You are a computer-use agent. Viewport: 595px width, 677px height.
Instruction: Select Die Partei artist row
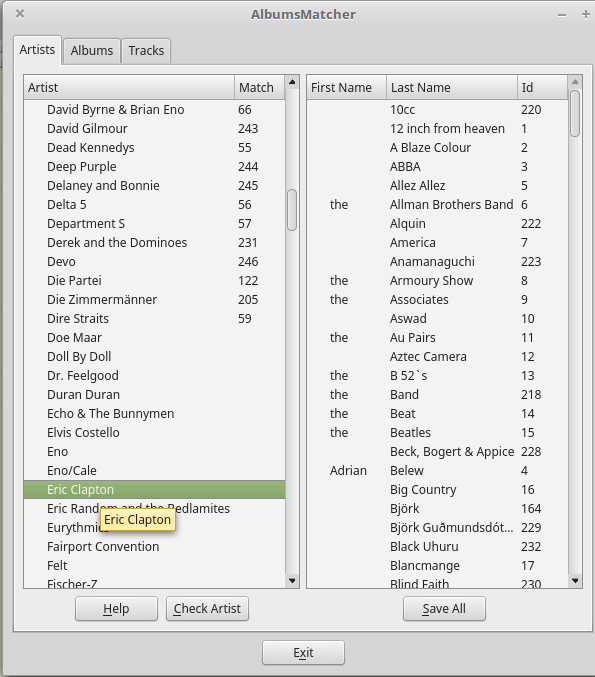point(155,281)
